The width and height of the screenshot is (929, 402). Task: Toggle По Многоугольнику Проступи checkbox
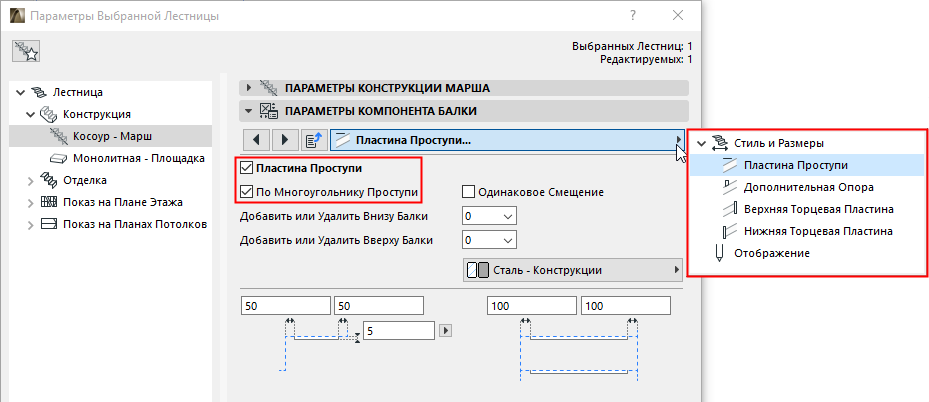(246, 192)
